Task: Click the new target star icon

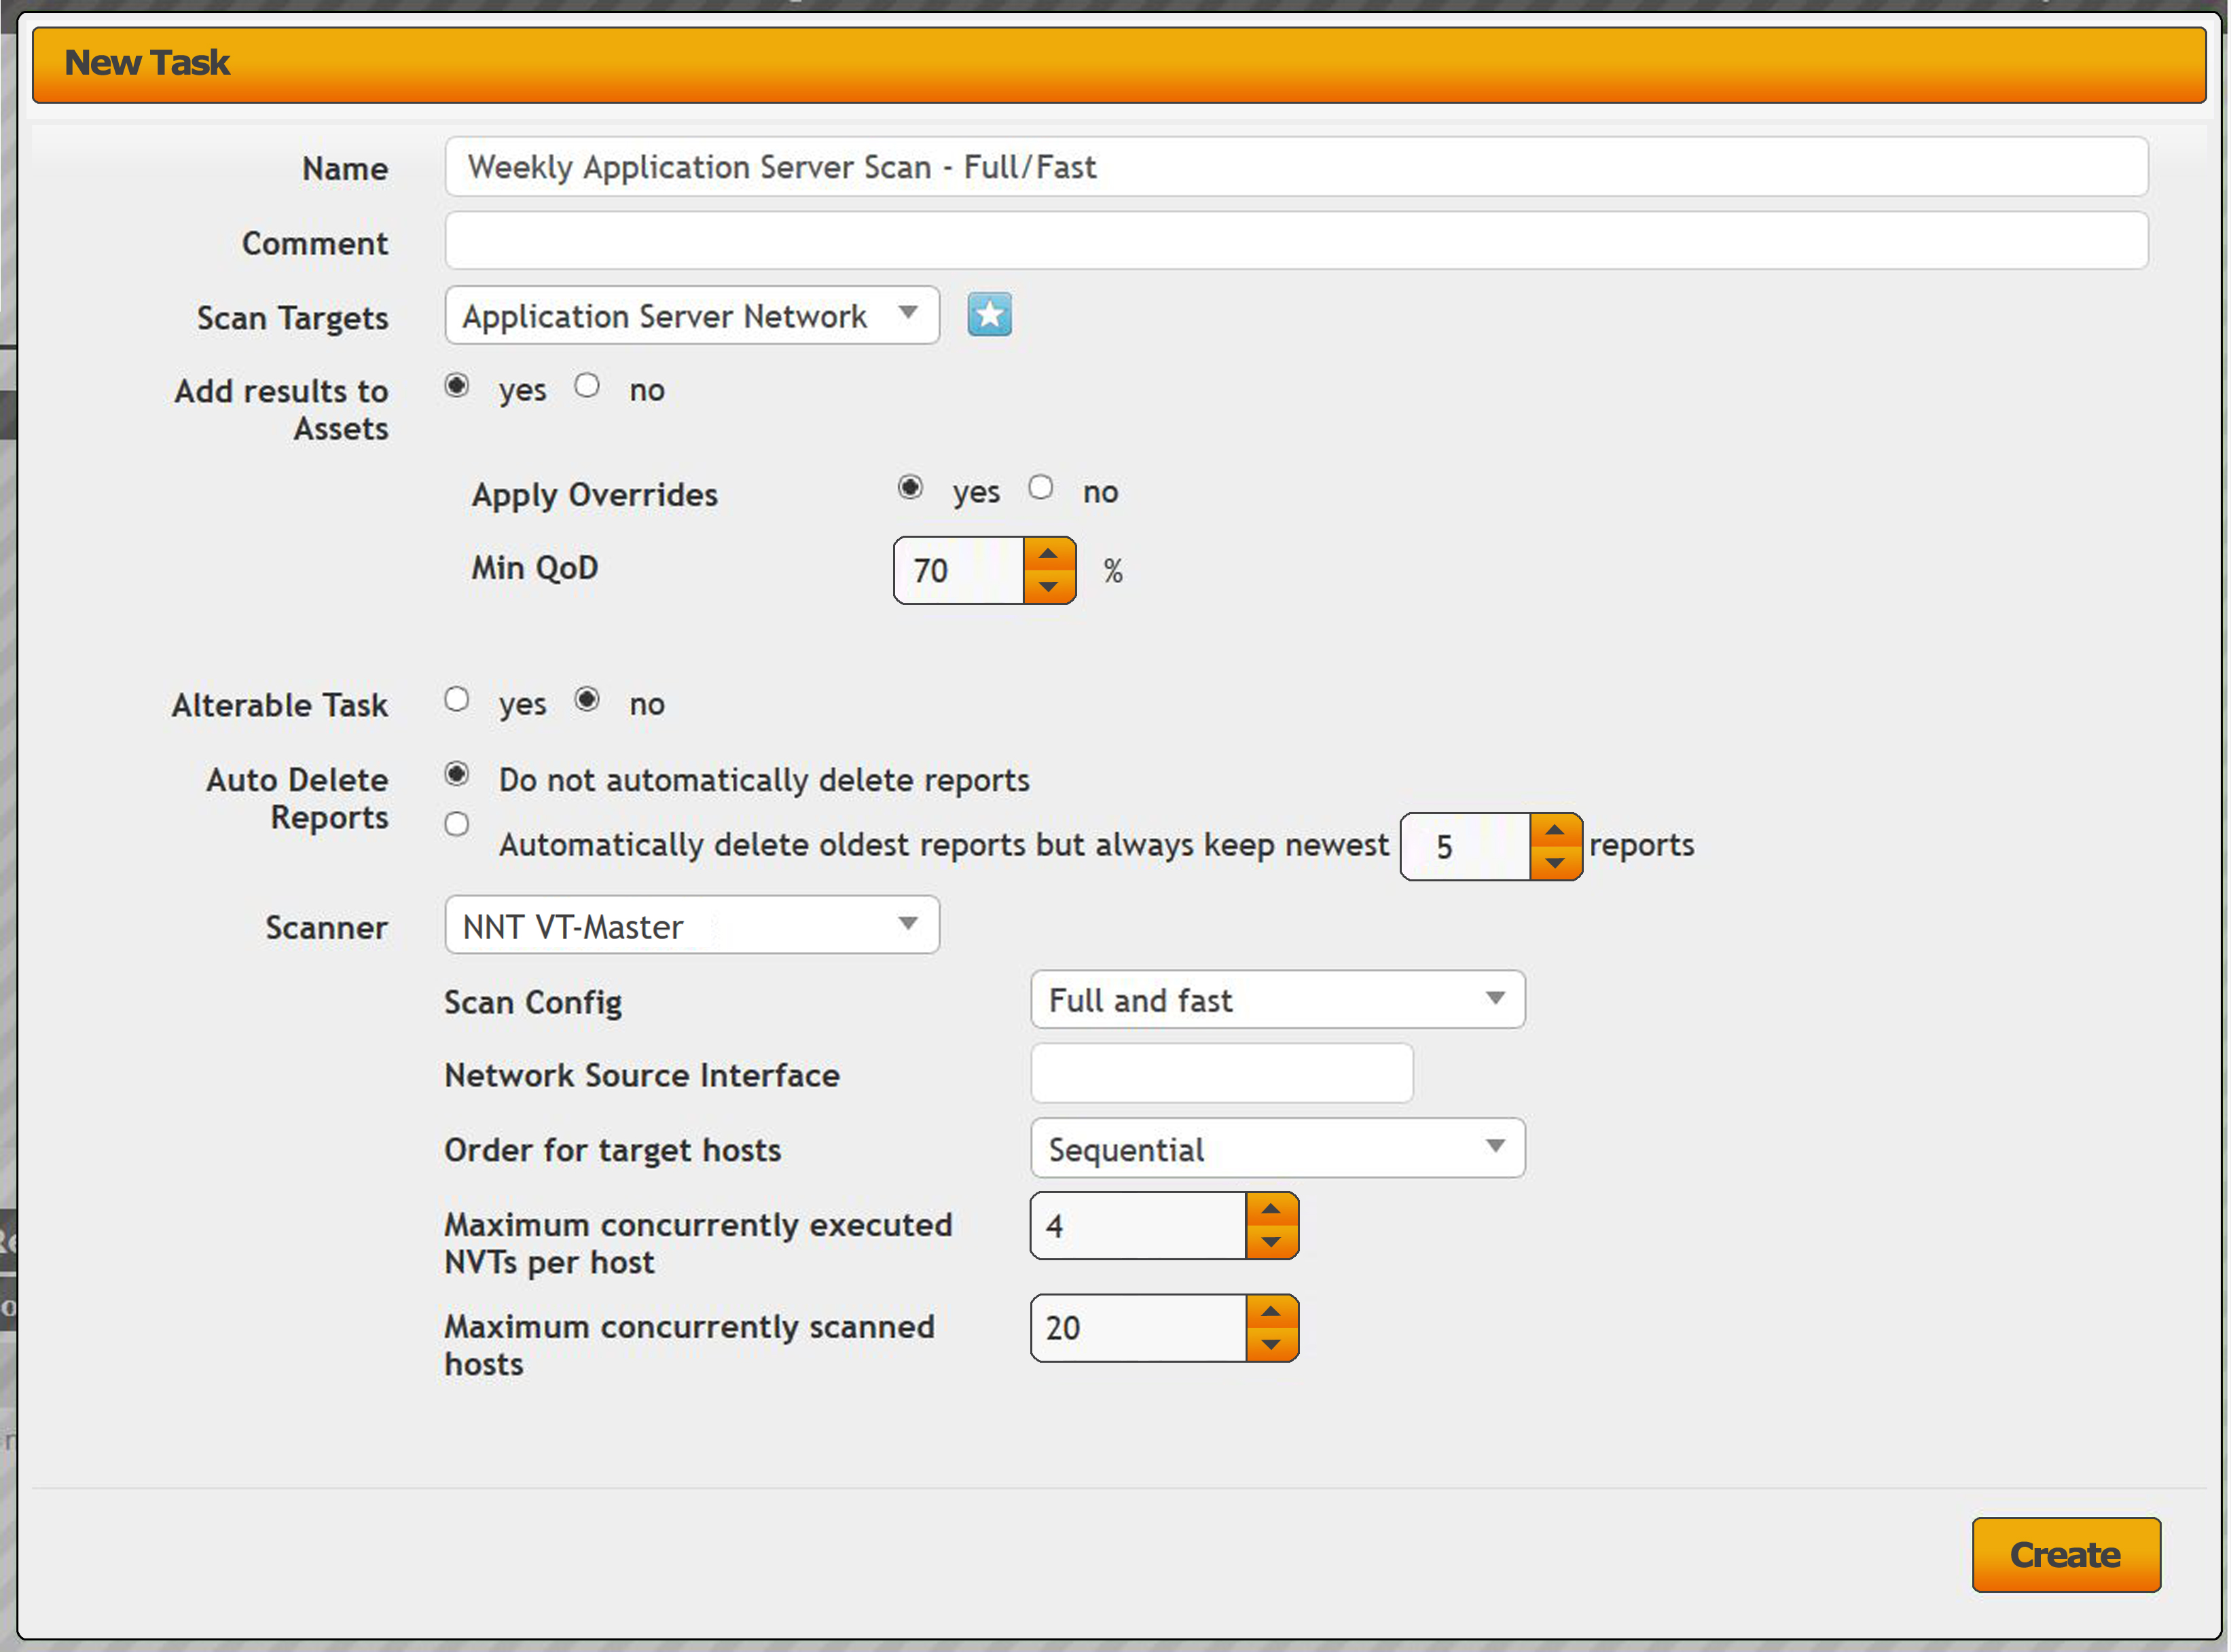Action: 989,315
